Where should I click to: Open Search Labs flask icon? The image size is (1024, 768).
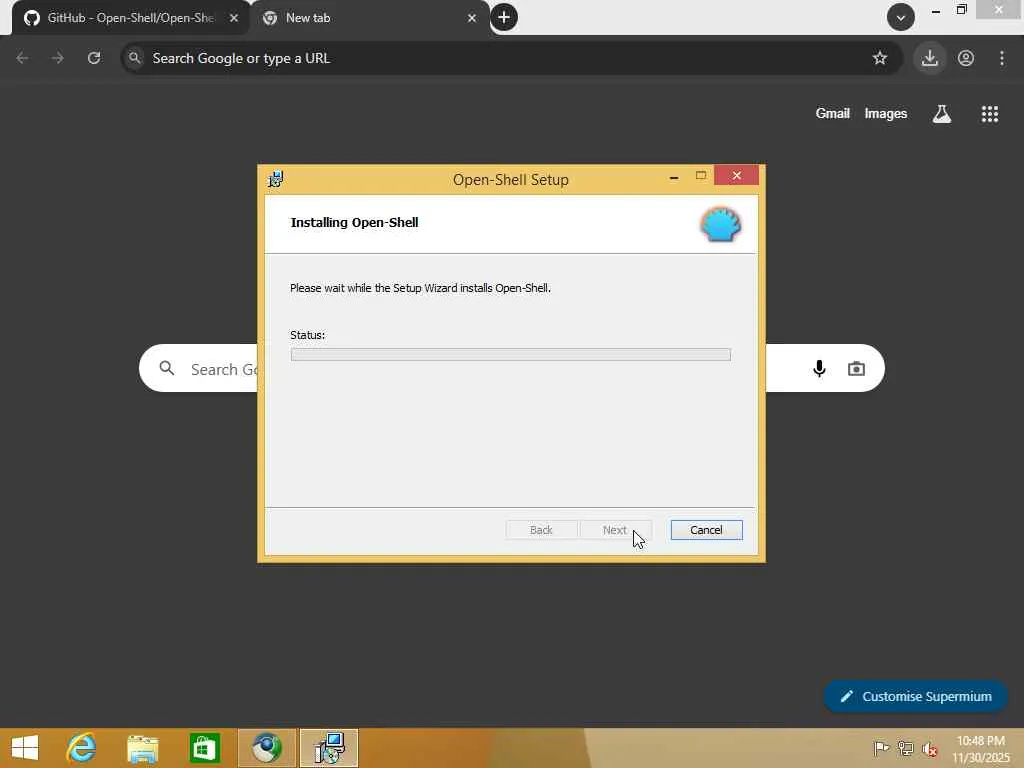point(941,114)
